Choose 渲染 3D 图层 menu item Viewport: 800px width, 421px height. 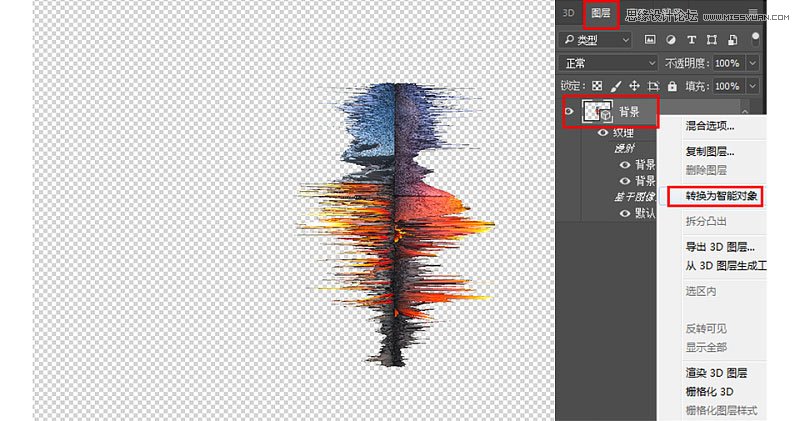(x=716, y=373)
